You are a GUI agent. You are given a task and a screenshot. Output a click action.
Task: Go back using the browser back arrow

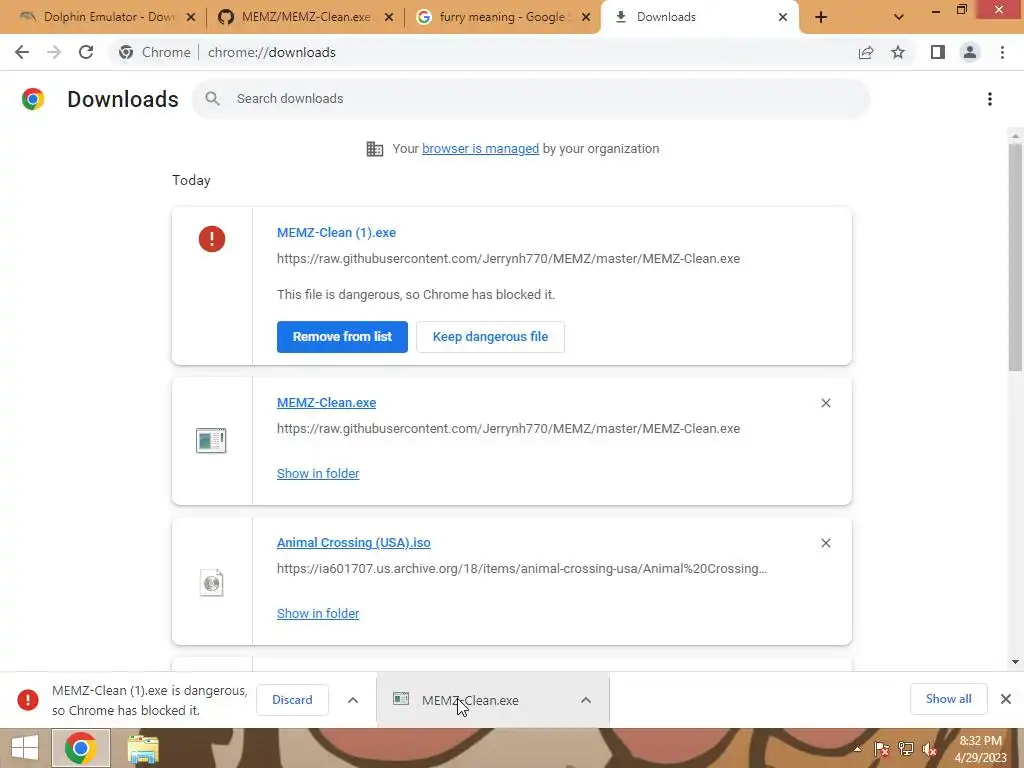tap(22, 52)
